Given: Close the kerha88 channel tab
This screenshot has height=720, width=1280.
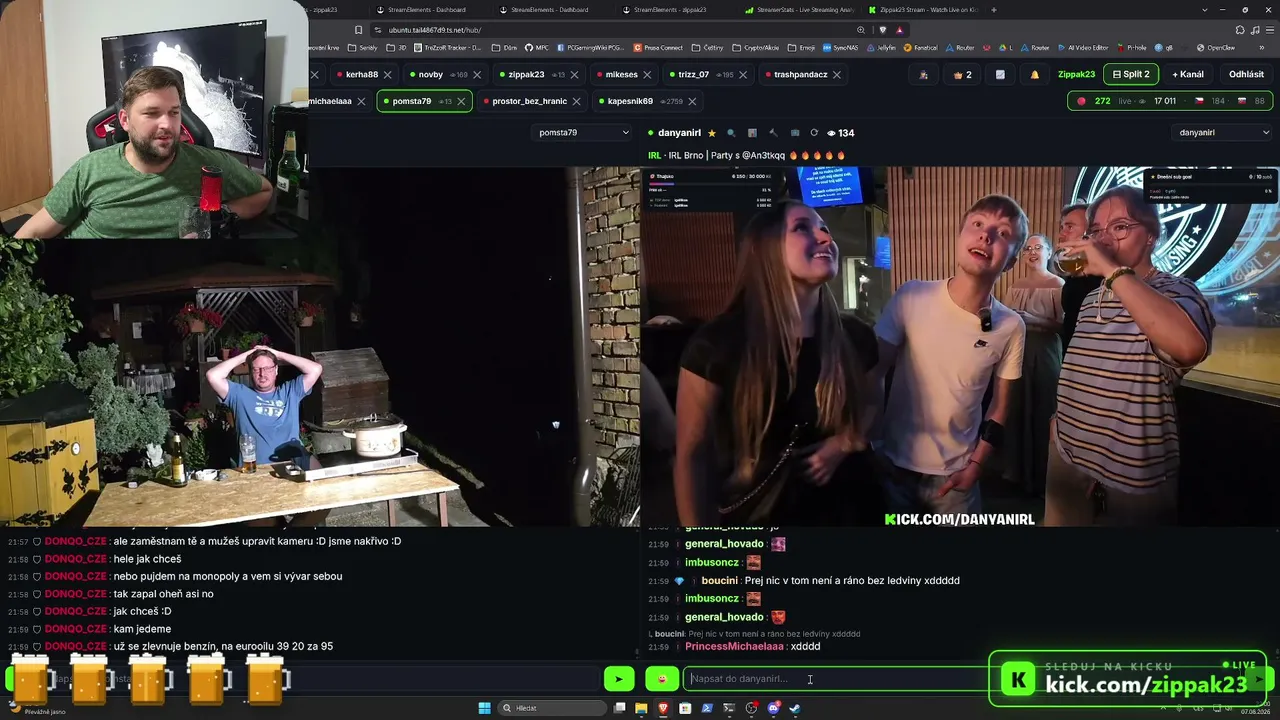Looking at the screenshot, I should coord(387,75).
